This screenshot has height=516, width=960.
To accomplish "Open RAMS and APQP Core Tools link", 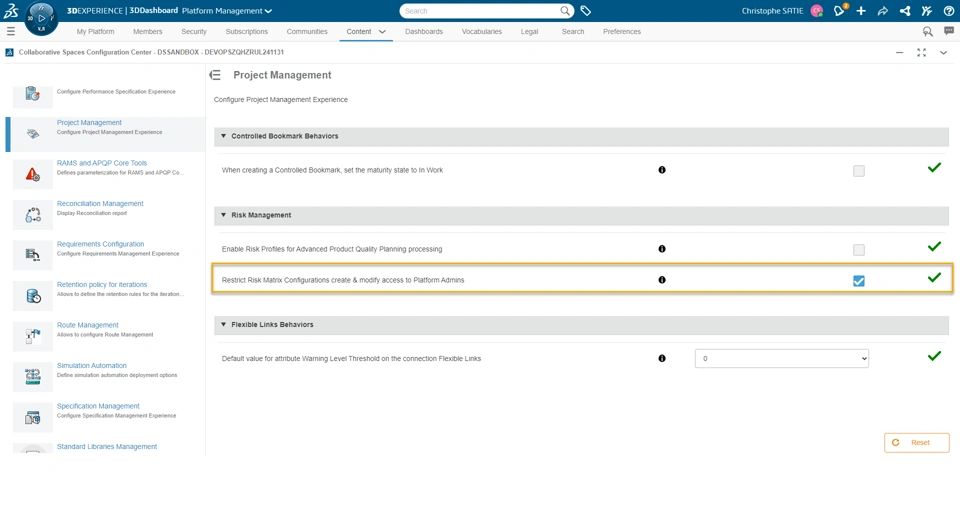I will click(102, 163).
